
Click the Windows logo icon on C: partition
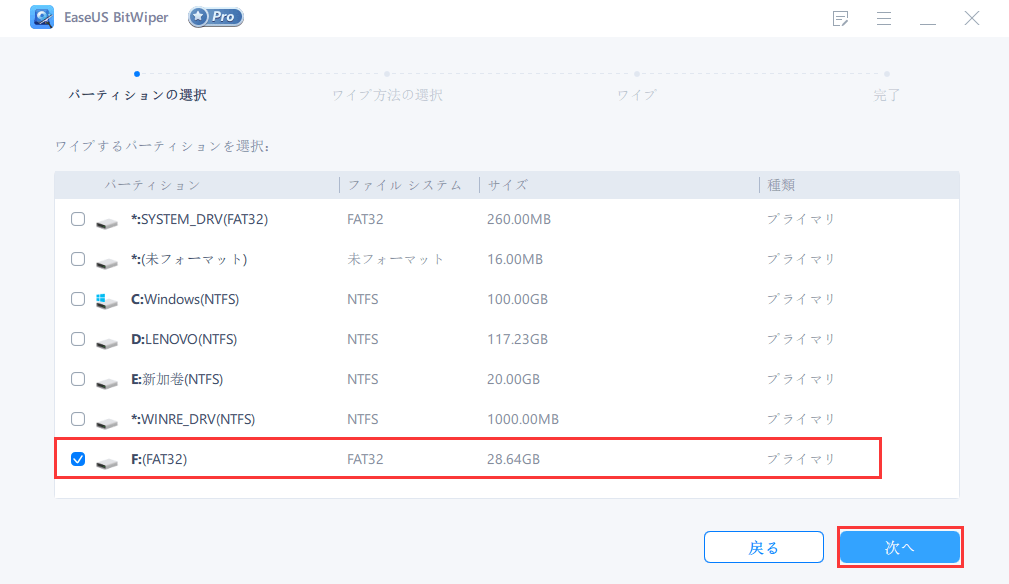pyautogui.click(x=106, y=300)
